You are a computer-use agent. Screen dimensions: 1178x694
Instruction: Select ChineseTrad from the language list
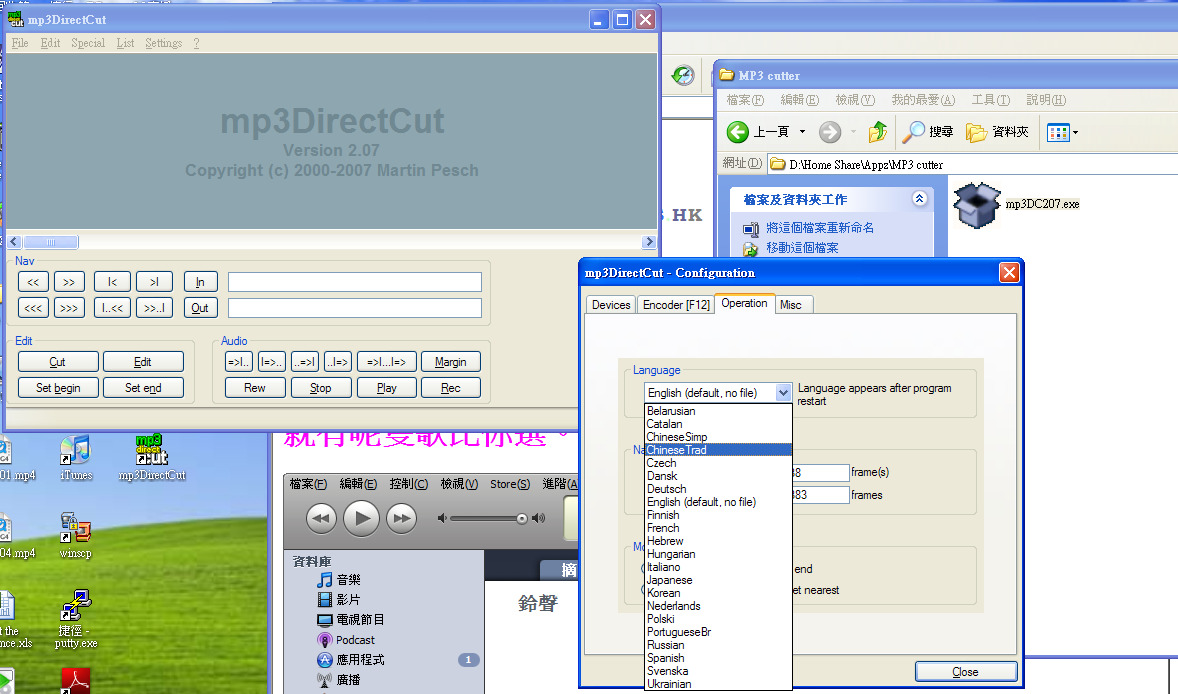coord(676,450)
